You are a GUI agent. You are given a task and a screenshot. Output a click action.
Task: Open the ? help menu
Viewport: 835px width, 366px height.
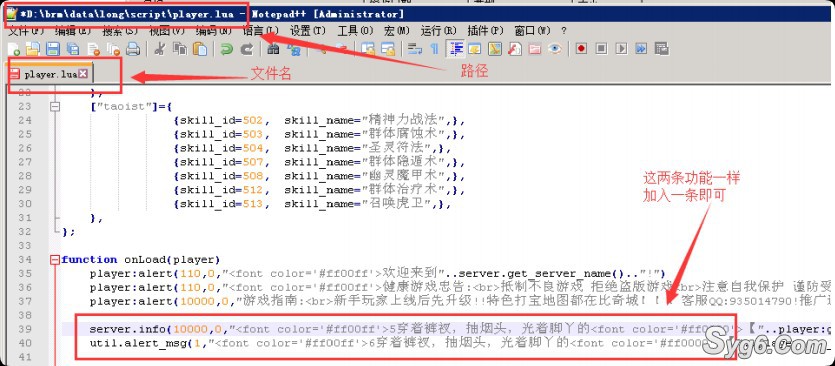(564, 30)
